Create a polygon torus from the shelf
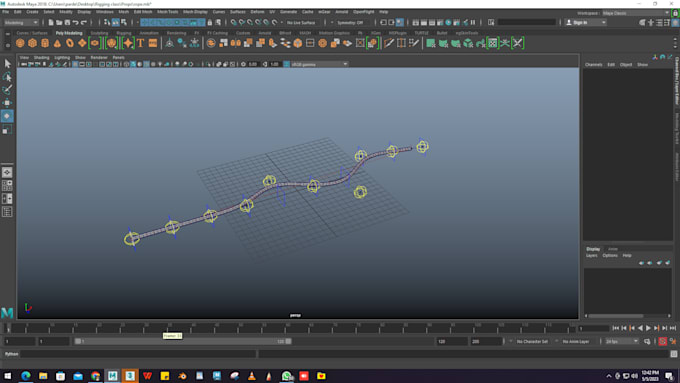 [x=70, y=43]
